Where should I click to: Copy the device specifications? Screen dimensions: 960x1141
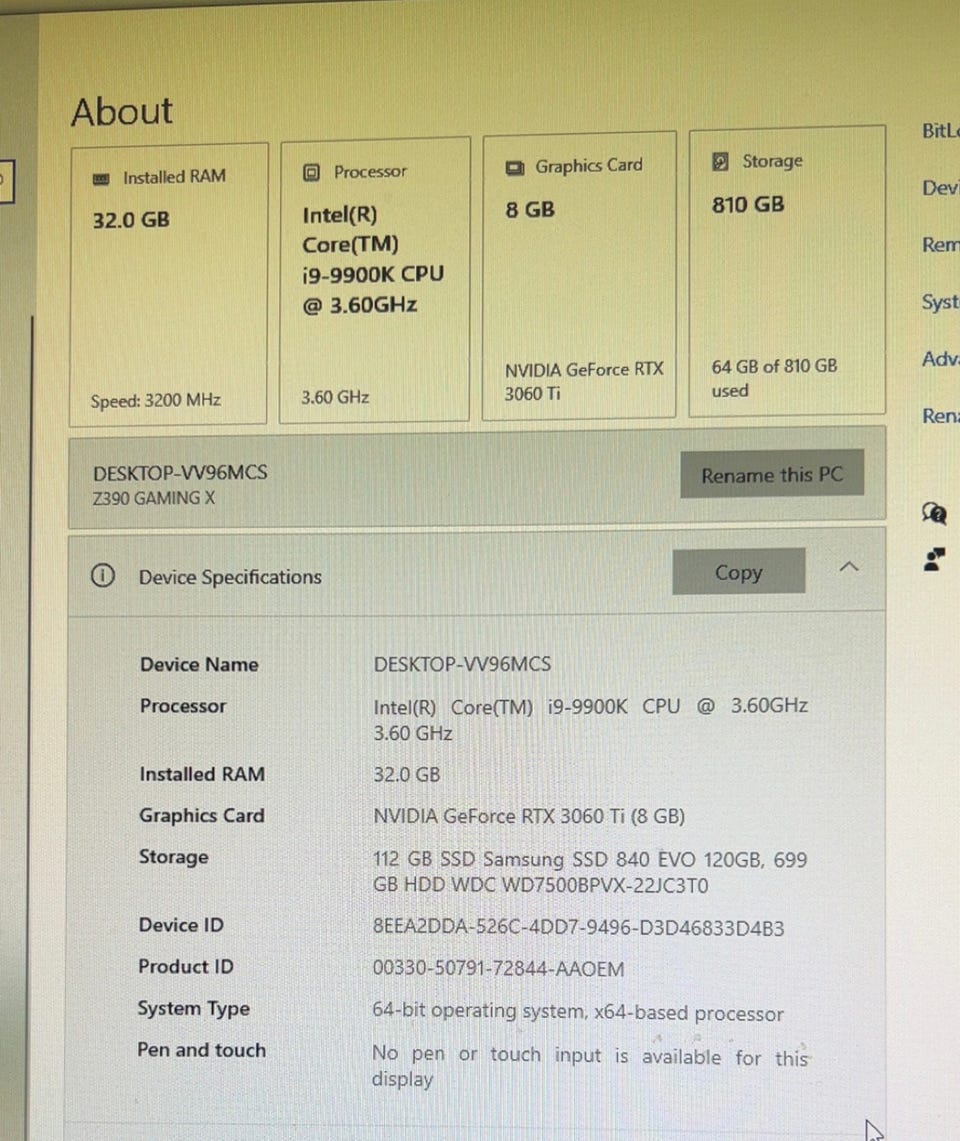739,572
